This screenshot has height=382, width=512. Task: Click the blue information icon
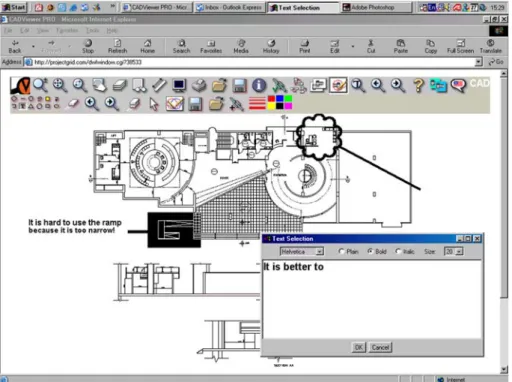pos(259,85)
